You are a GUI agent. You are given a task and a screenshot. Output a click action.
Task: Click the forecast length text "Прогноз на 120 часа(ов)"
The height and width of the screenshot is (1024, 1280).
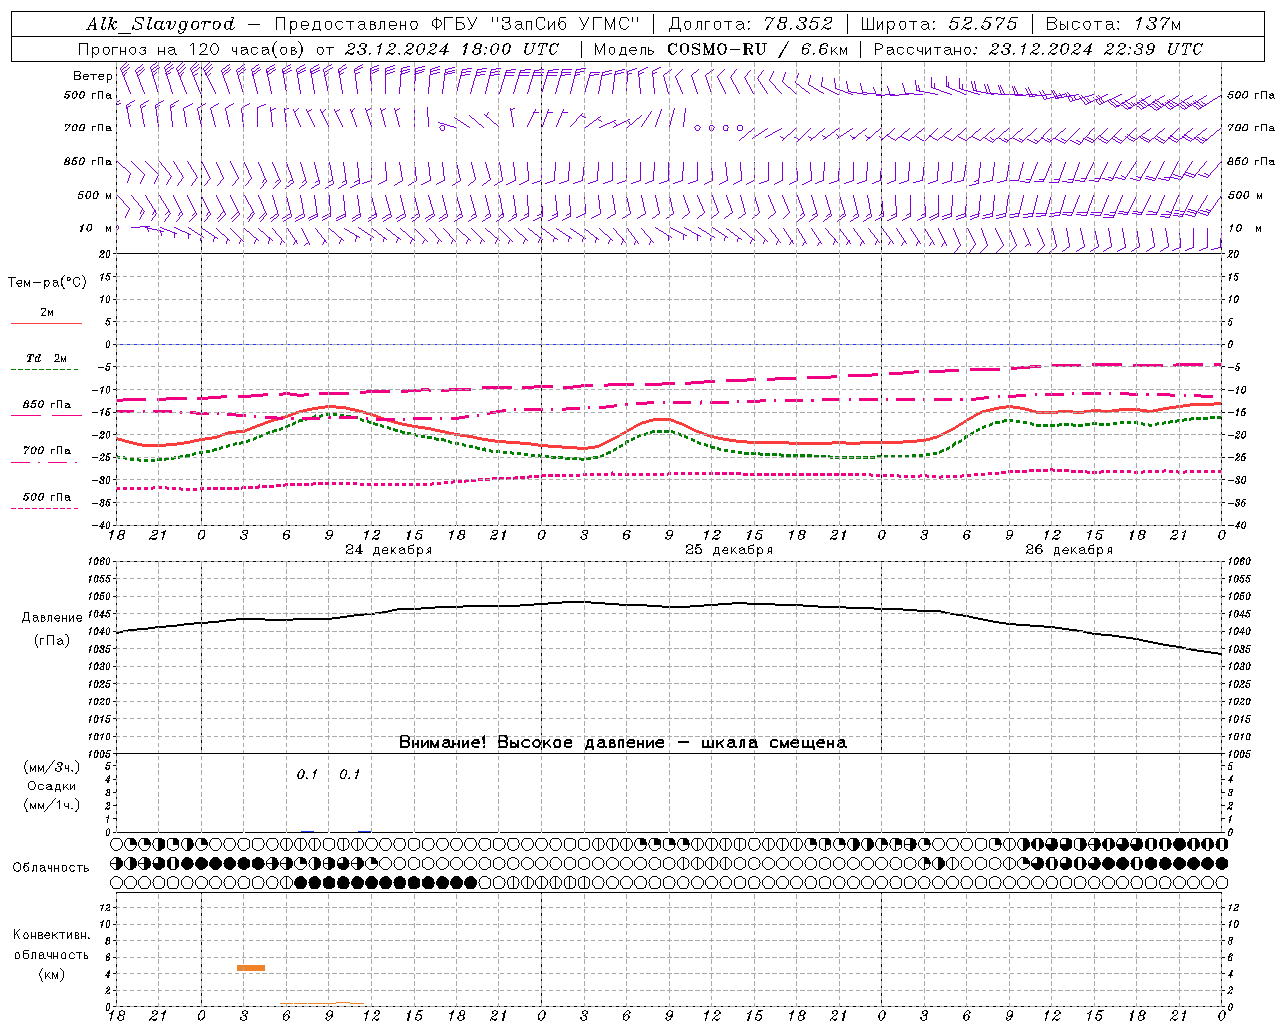(192, 49)
